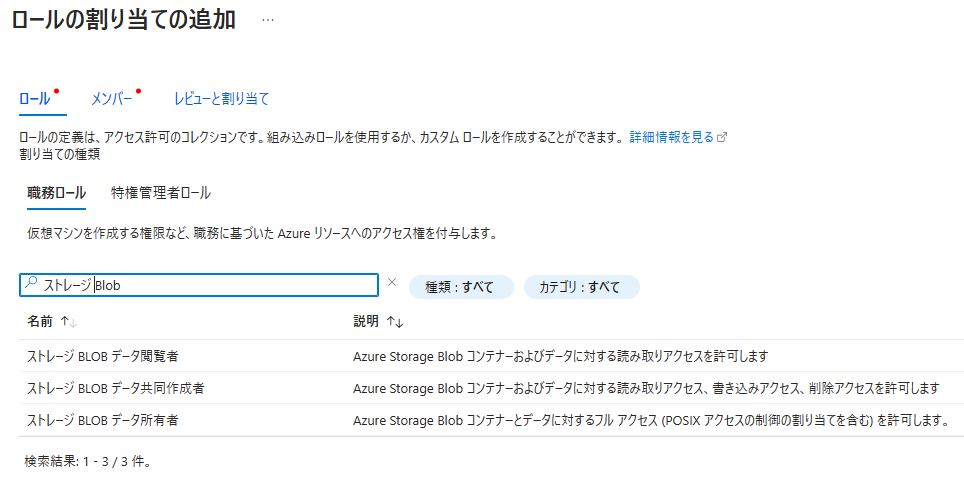Screen dimensions: 964x485
Task: Click the 割り当ての種類 label
Action: (x=60, y=154)
